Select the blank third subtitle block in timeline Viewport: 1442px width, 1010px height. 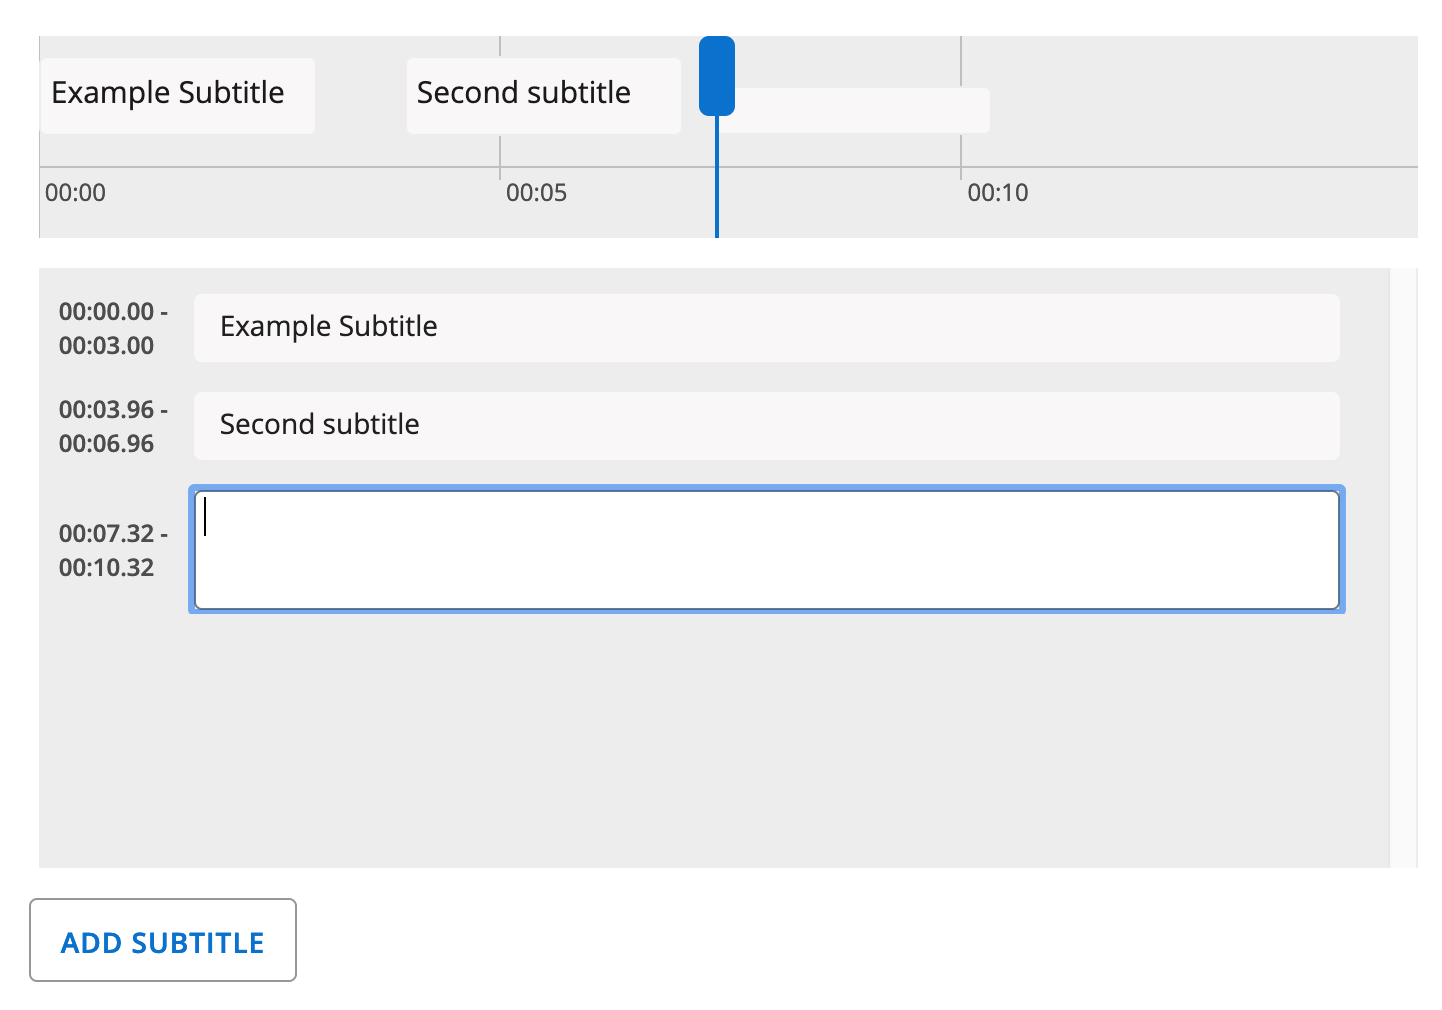pos(860,110)
